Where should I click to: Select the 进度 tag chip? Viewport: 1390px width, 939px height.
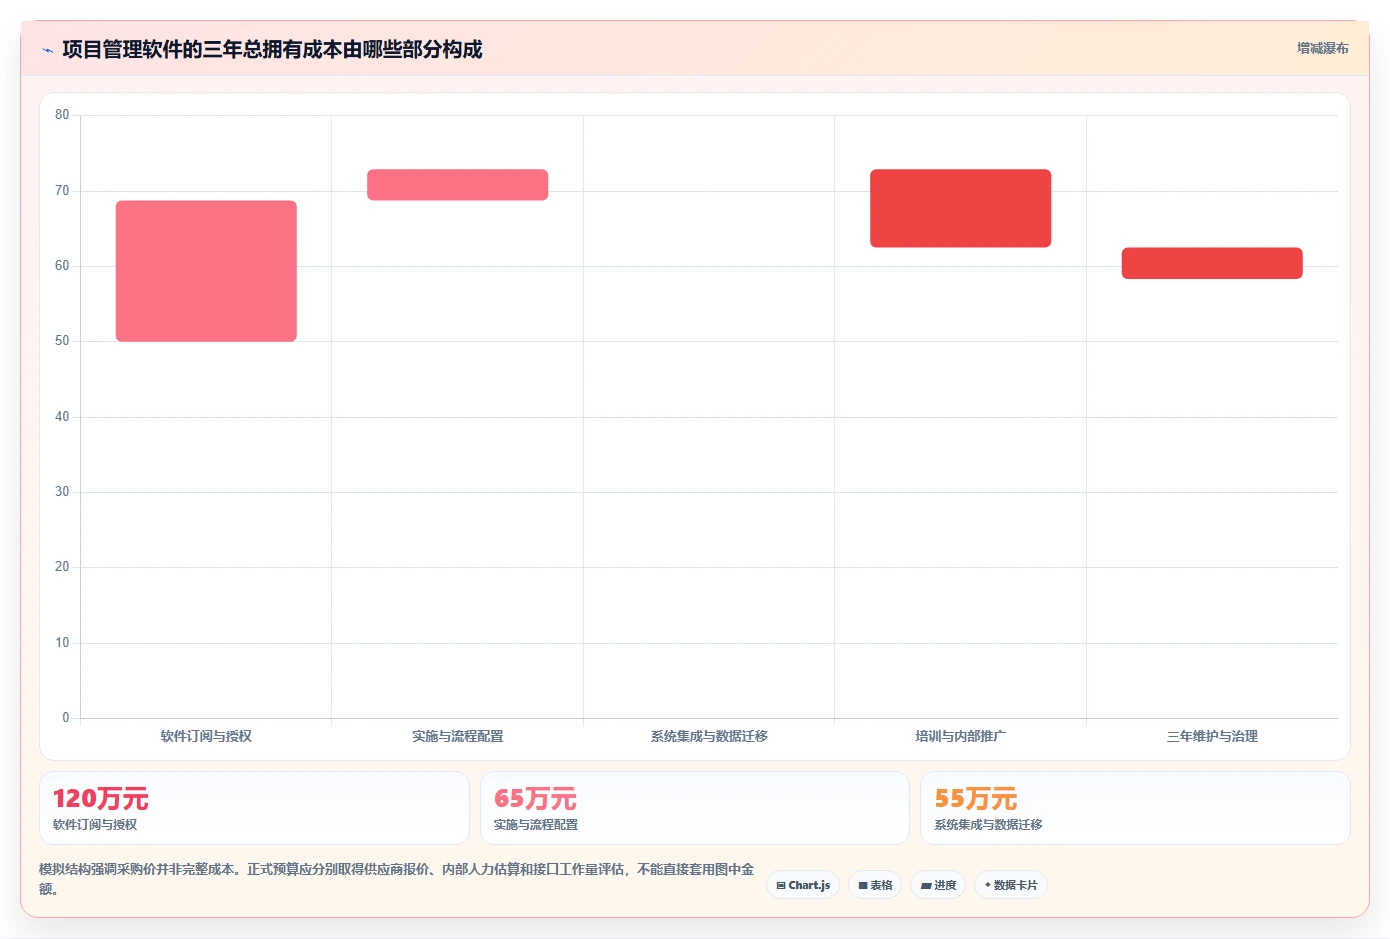[x=938, y=885]
